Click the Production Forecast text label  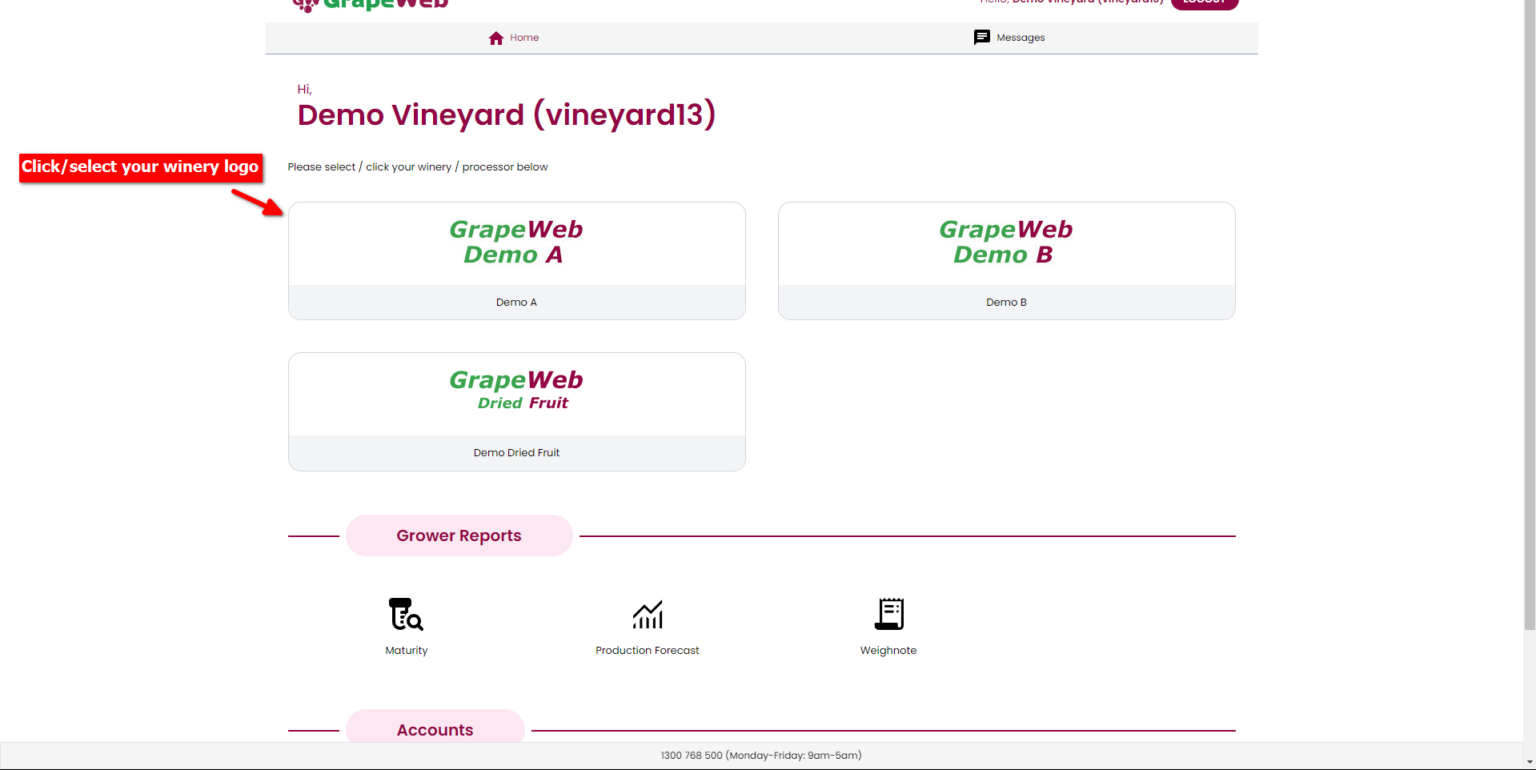click(x=647, y=650)
